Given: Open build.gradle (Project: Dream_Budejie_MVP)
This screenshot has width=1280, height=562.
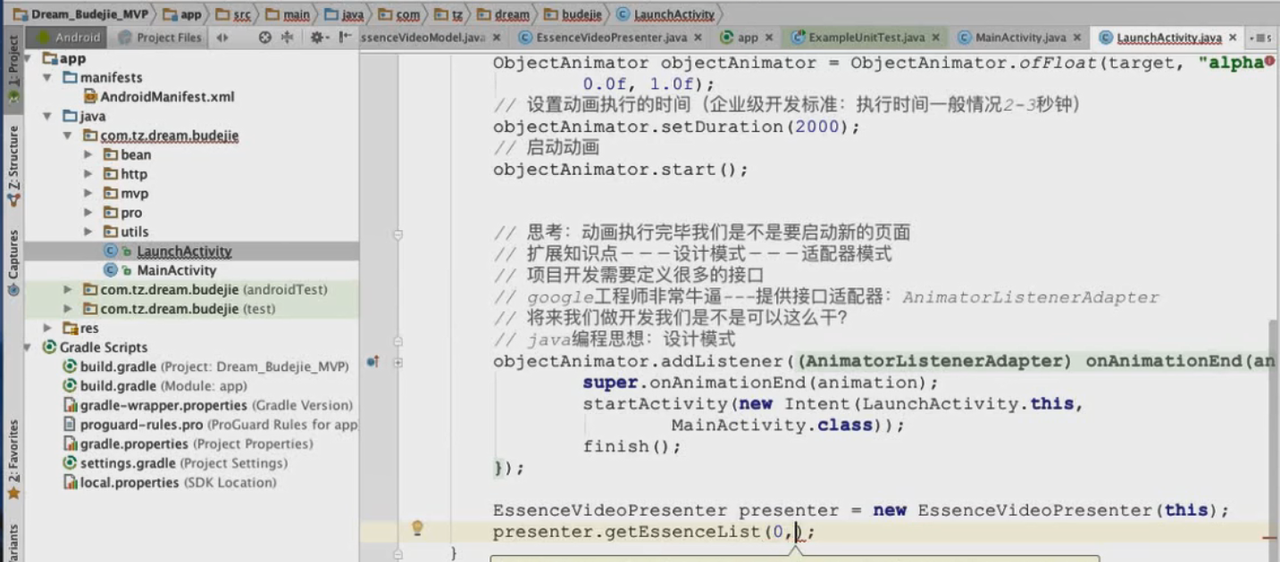Looking at the screenshot, I should coord(205,367).
